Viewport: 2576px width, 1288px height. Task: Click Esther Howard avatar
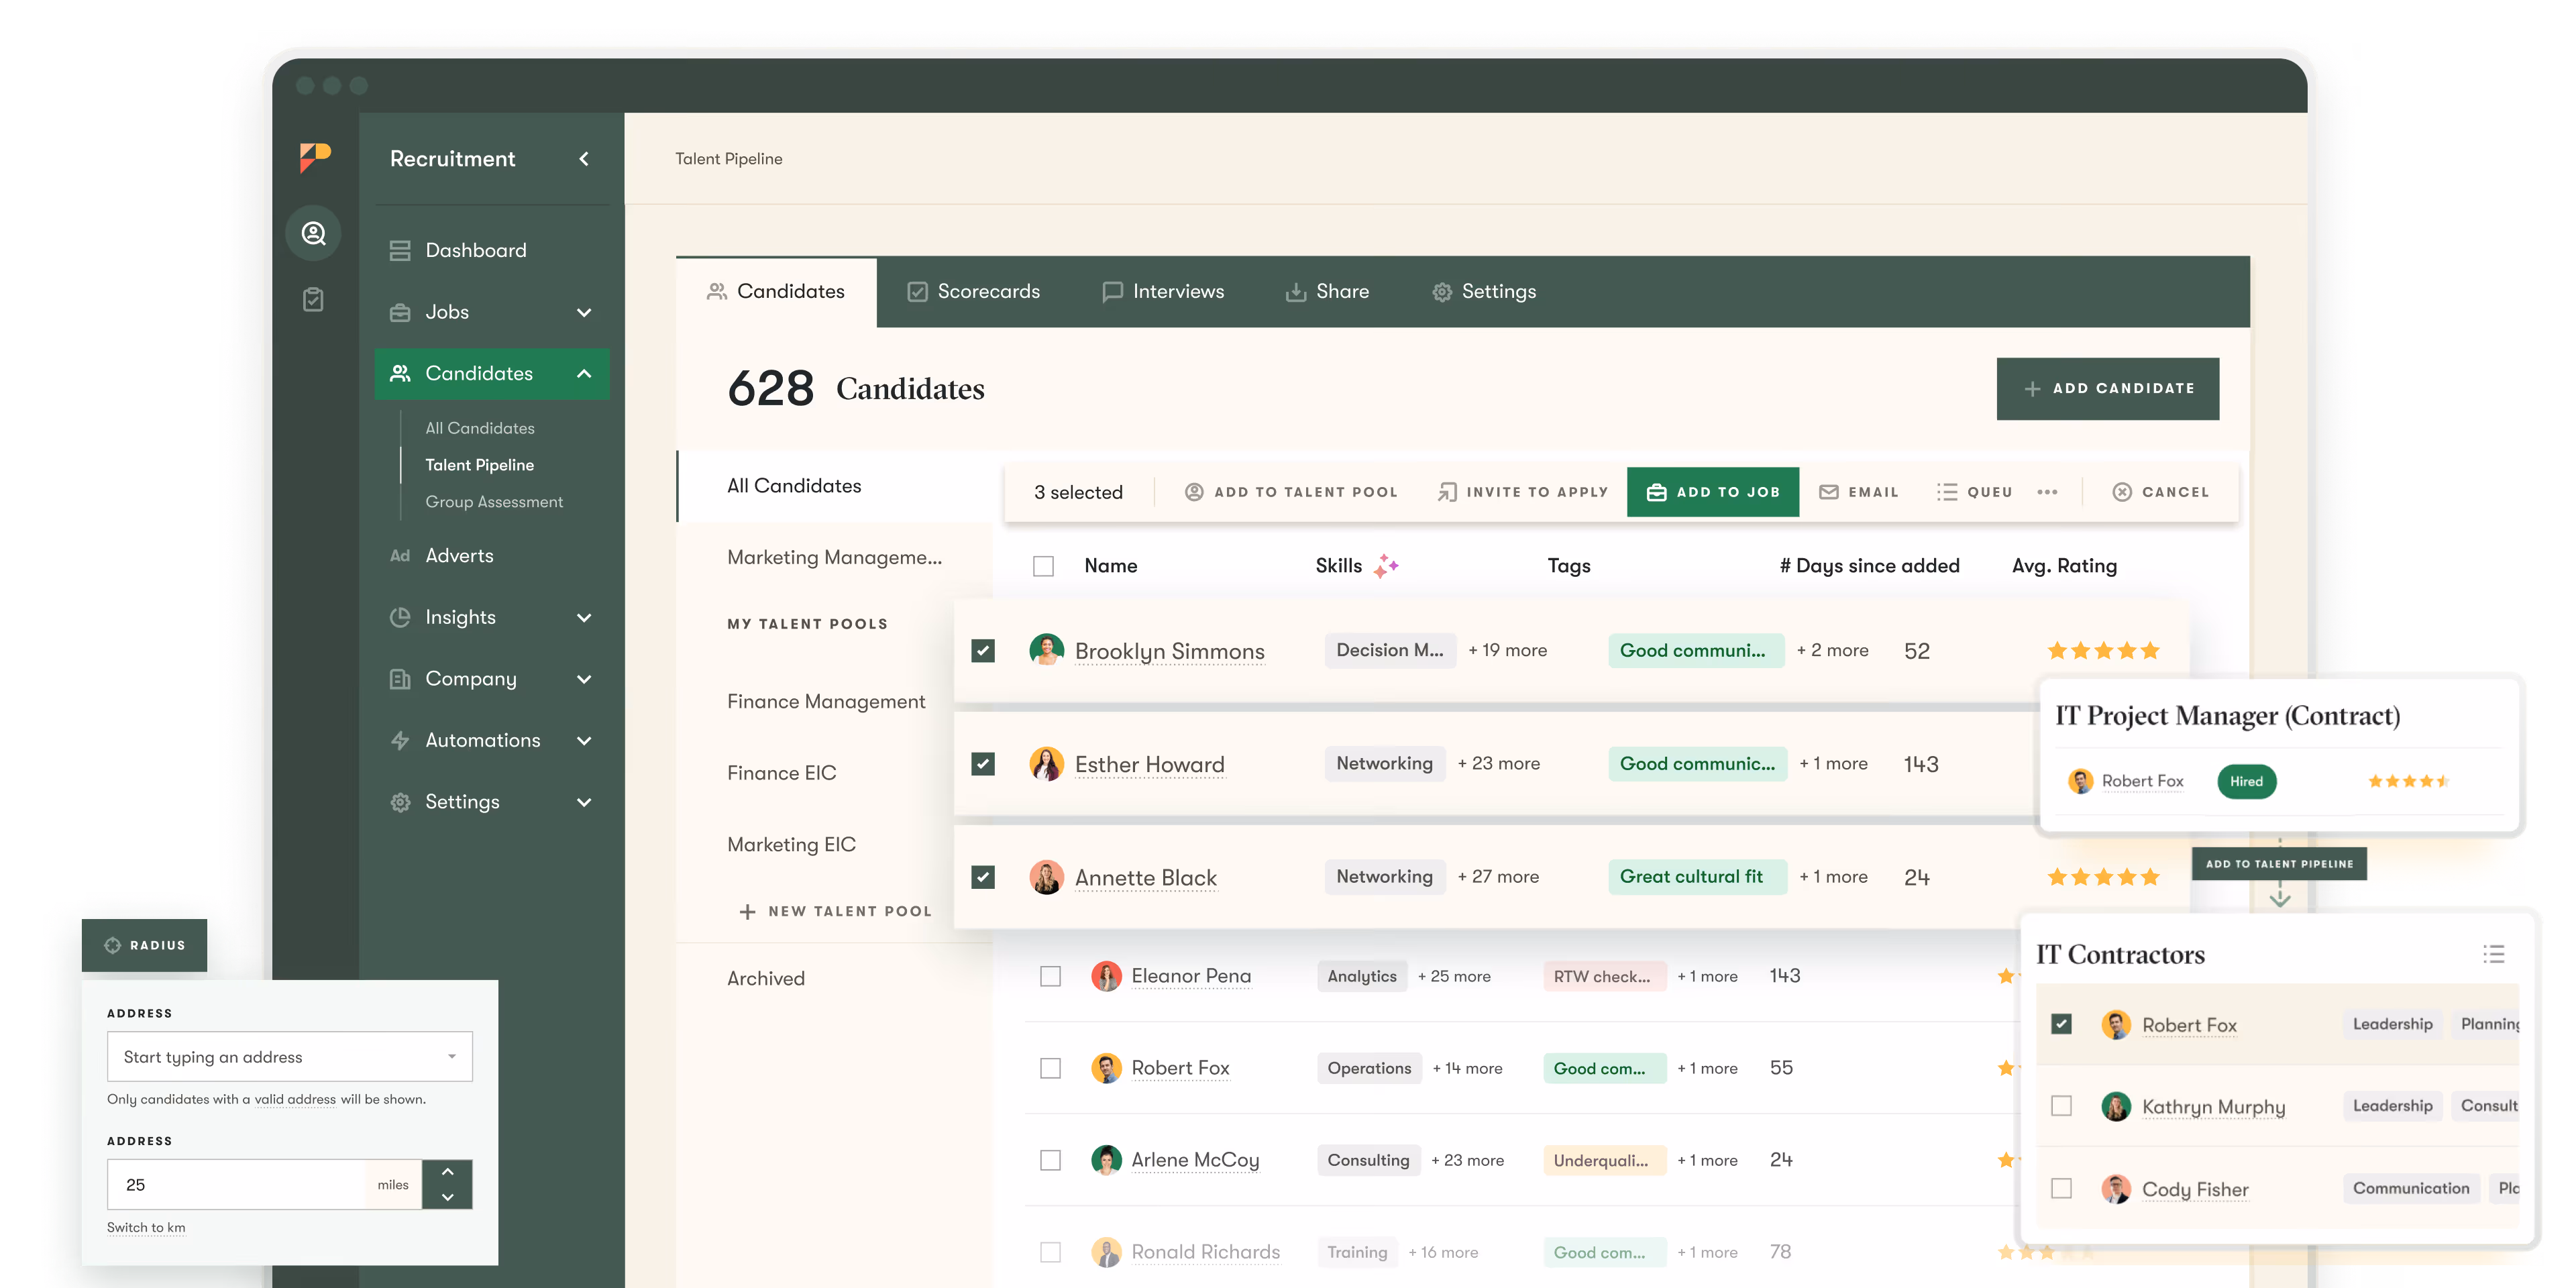tap(1046, 764)
